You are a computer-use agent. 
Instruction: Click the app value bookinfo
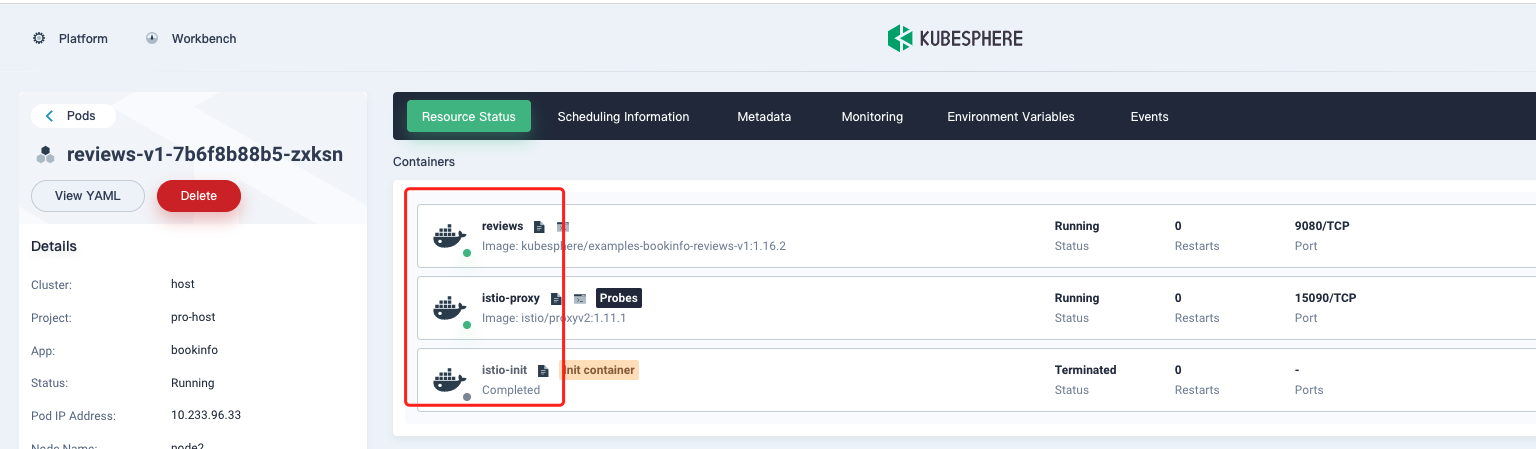194,350
